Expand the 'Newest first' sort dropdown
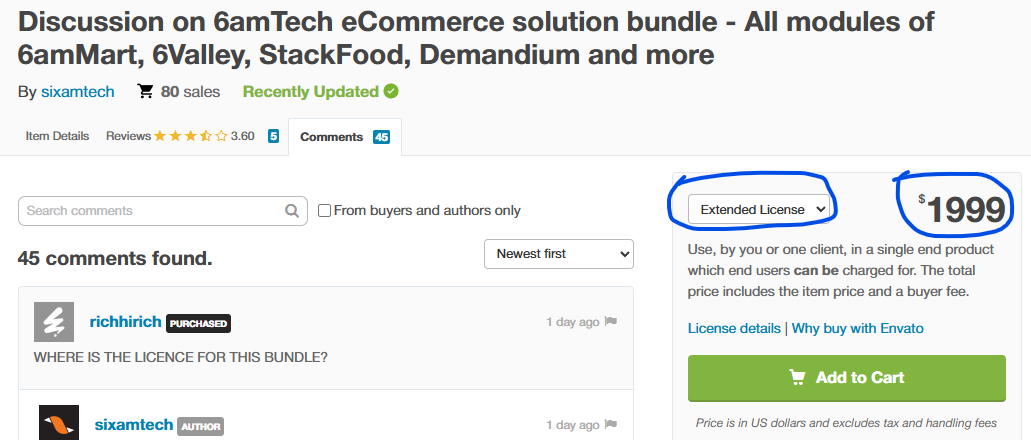The image size is (1031, 440). point(559,254)
